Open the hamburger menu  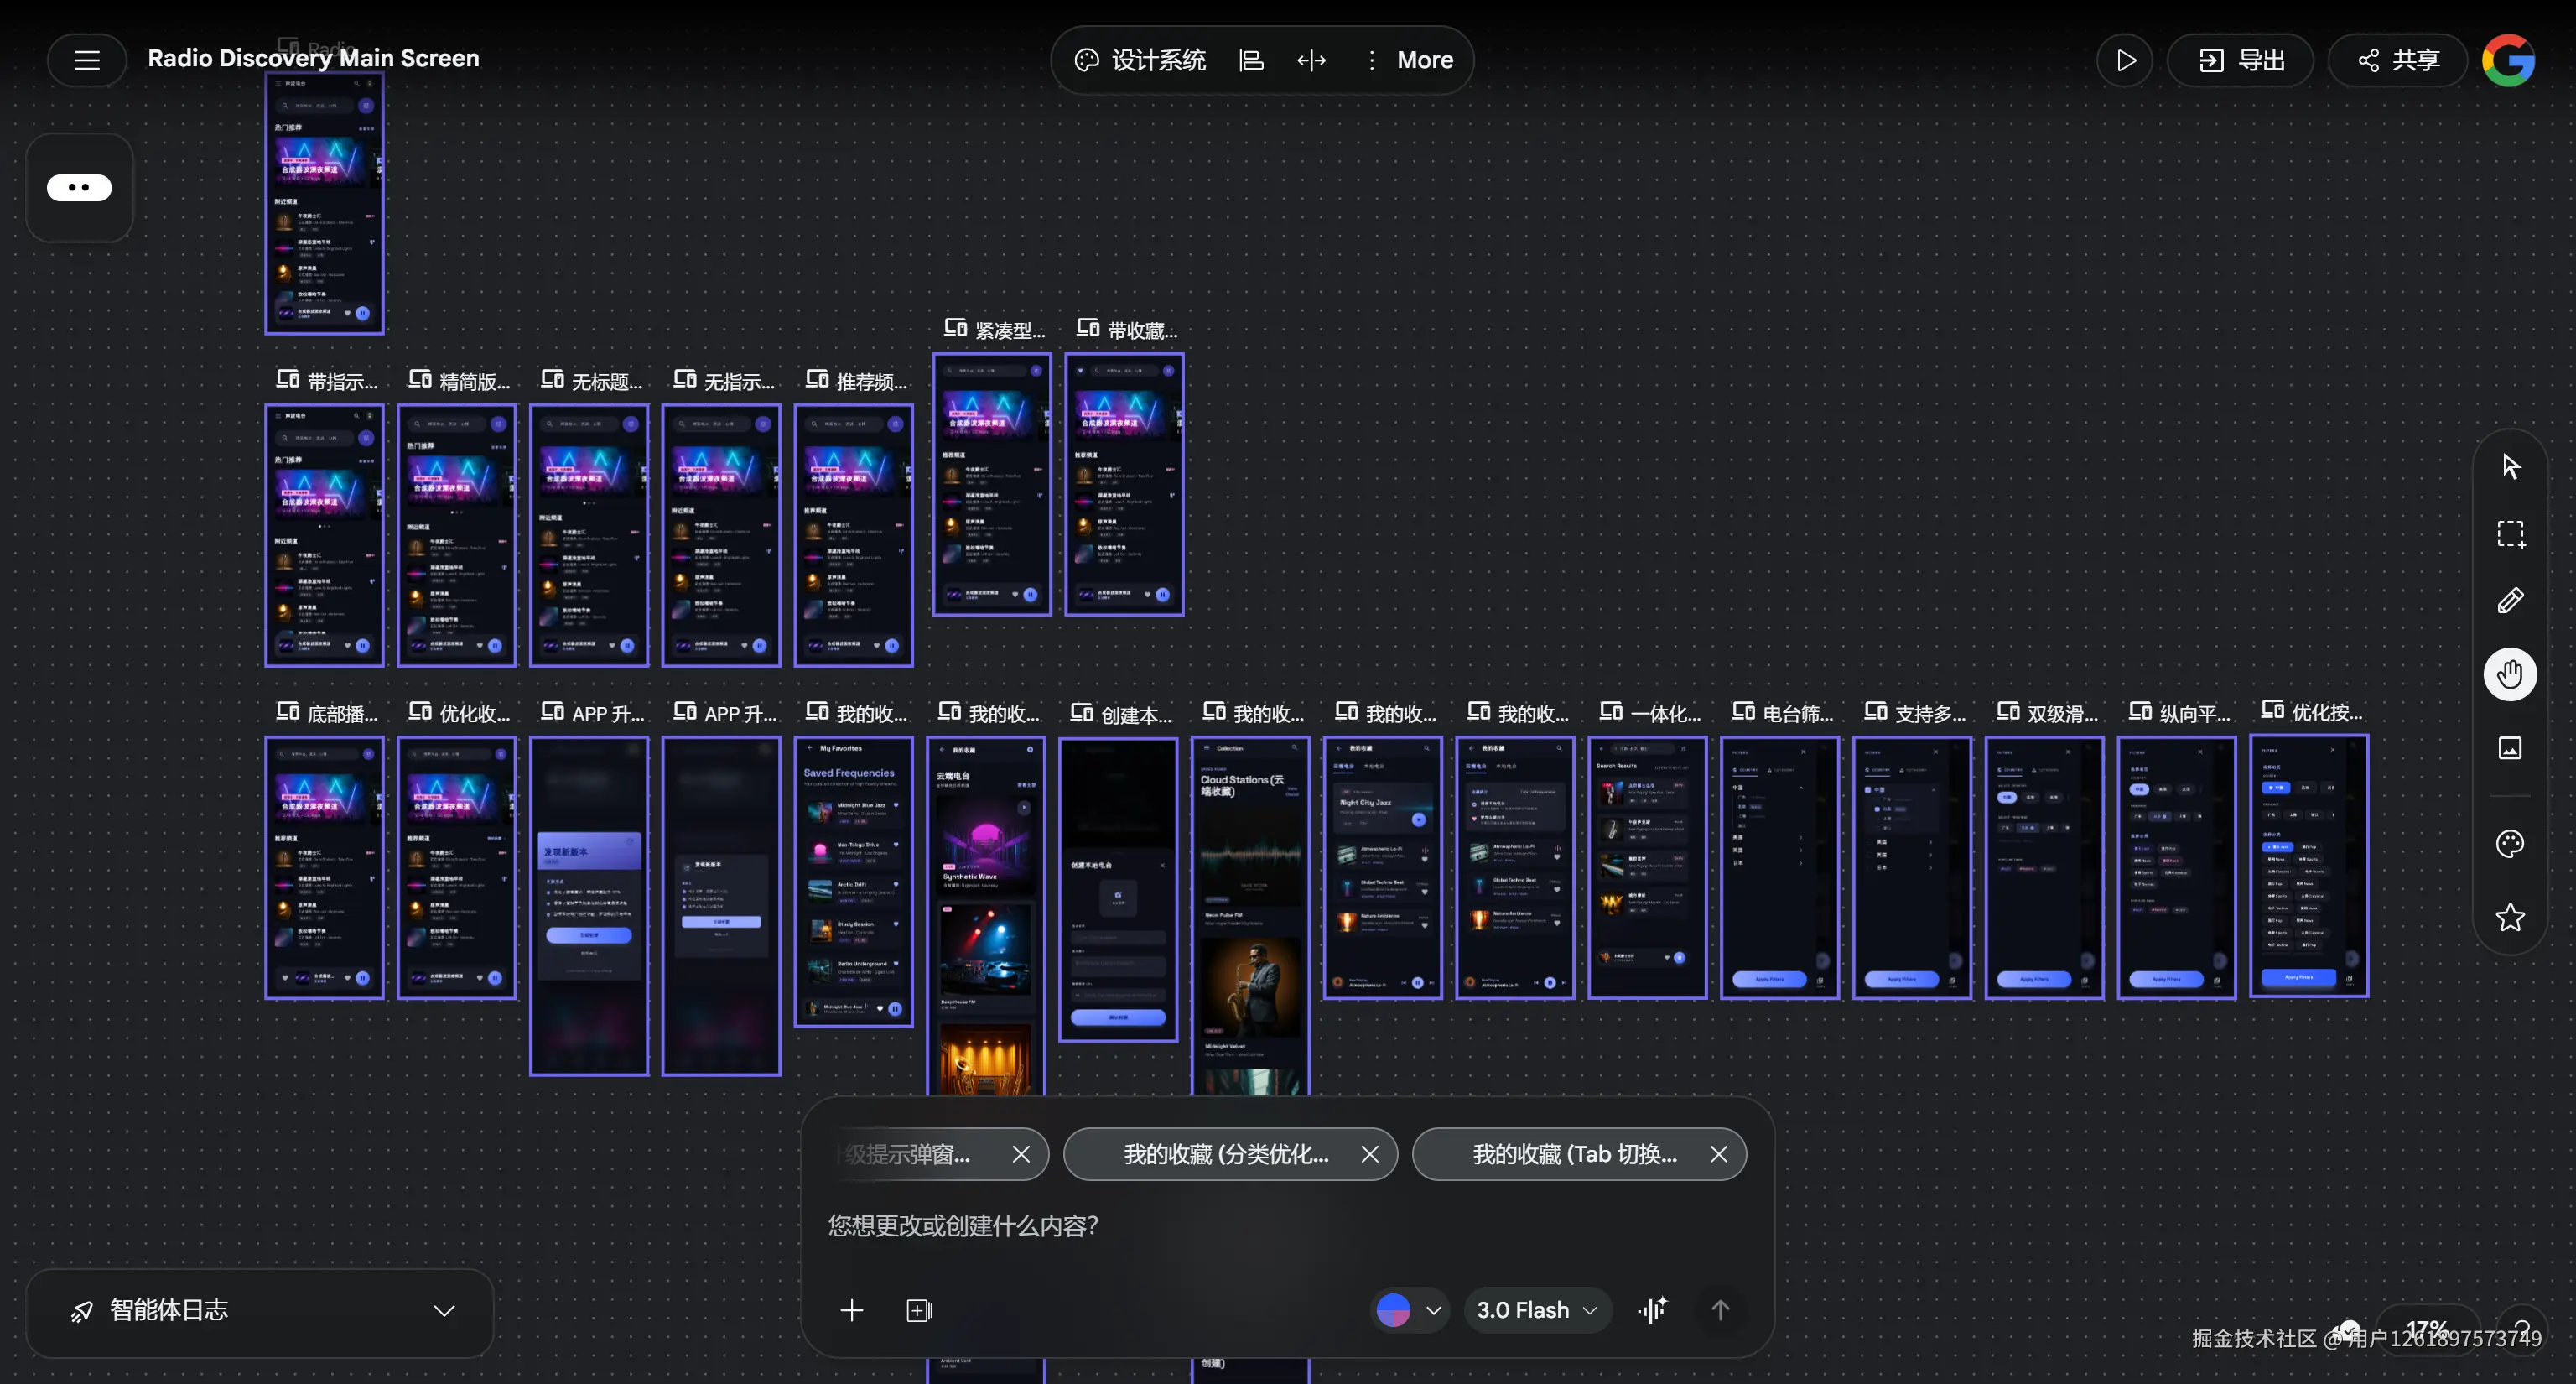(x=87, y=60)
